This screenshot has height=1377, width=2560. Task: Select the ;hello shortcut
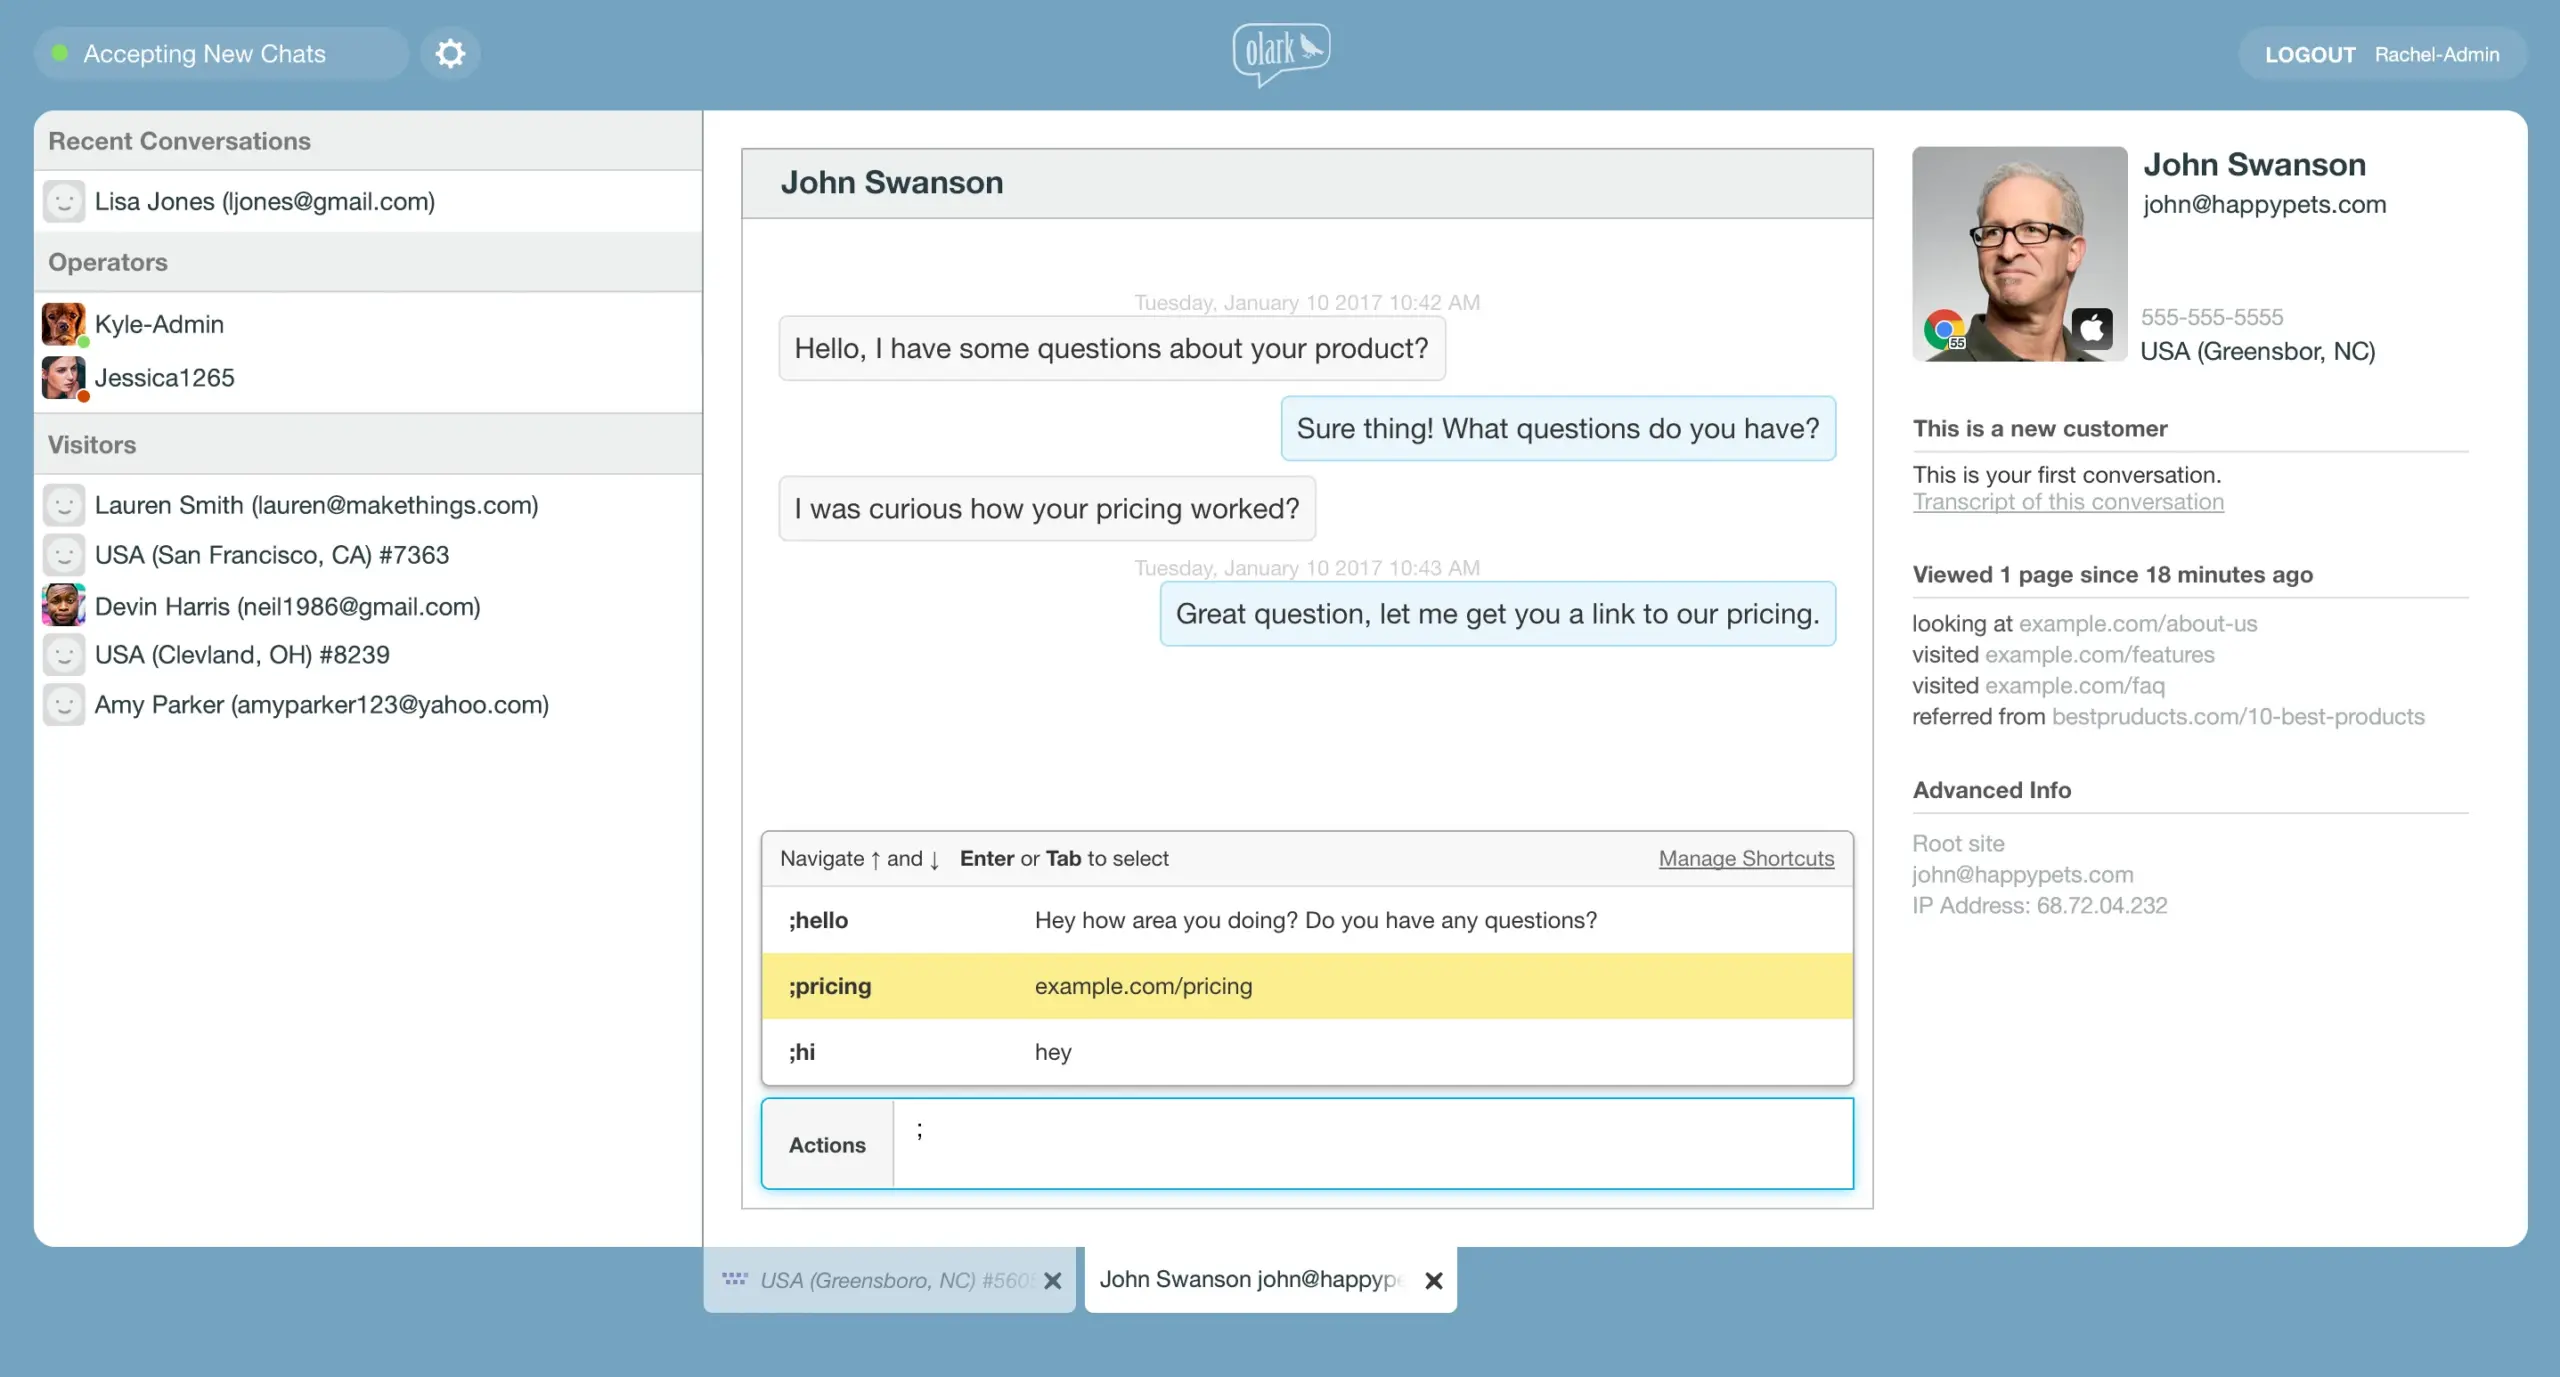coord(1306,921)
